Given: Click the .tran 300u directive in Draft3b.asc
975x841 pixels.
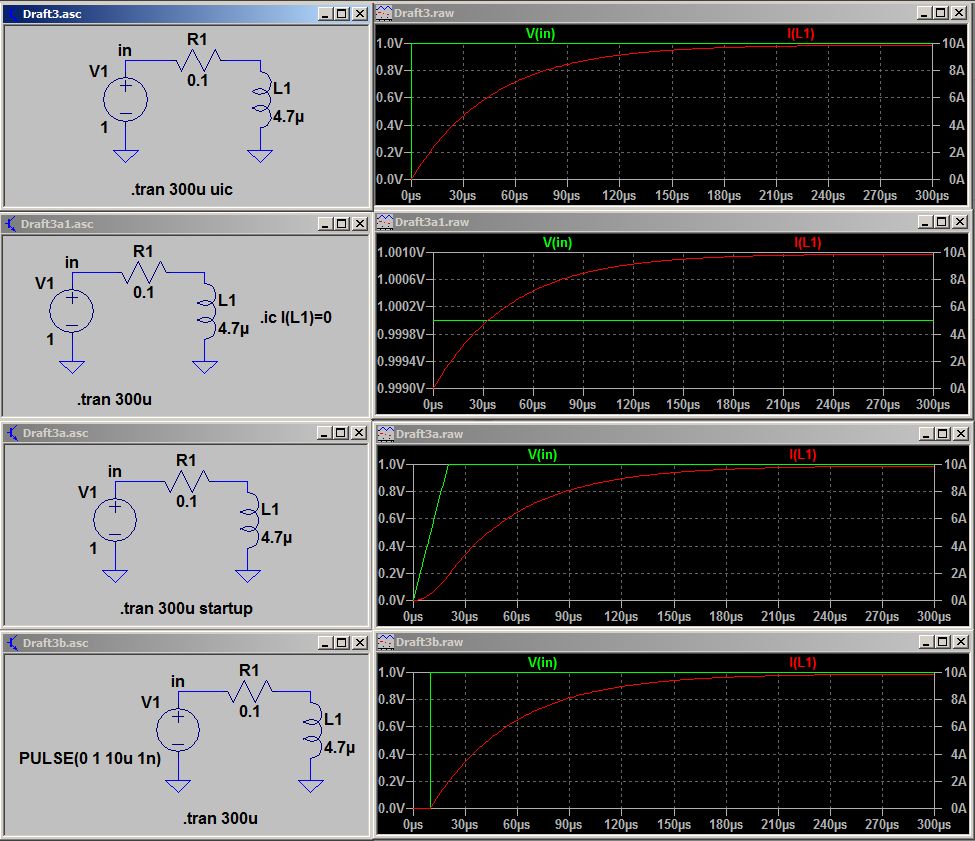Looking at the screenshot, I should pyautogui.click(x=220, y=818).
